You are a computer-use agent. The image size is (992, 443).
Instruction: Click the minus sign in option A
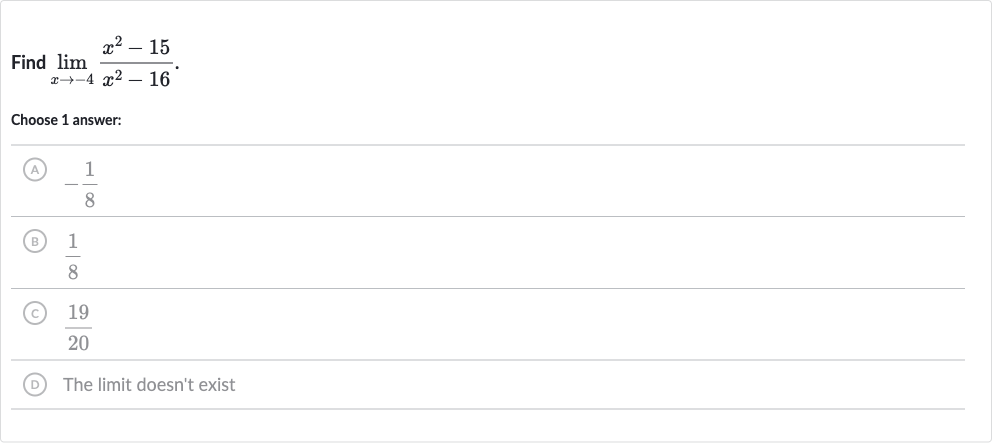pyautogui.click(x=71, y=185)
